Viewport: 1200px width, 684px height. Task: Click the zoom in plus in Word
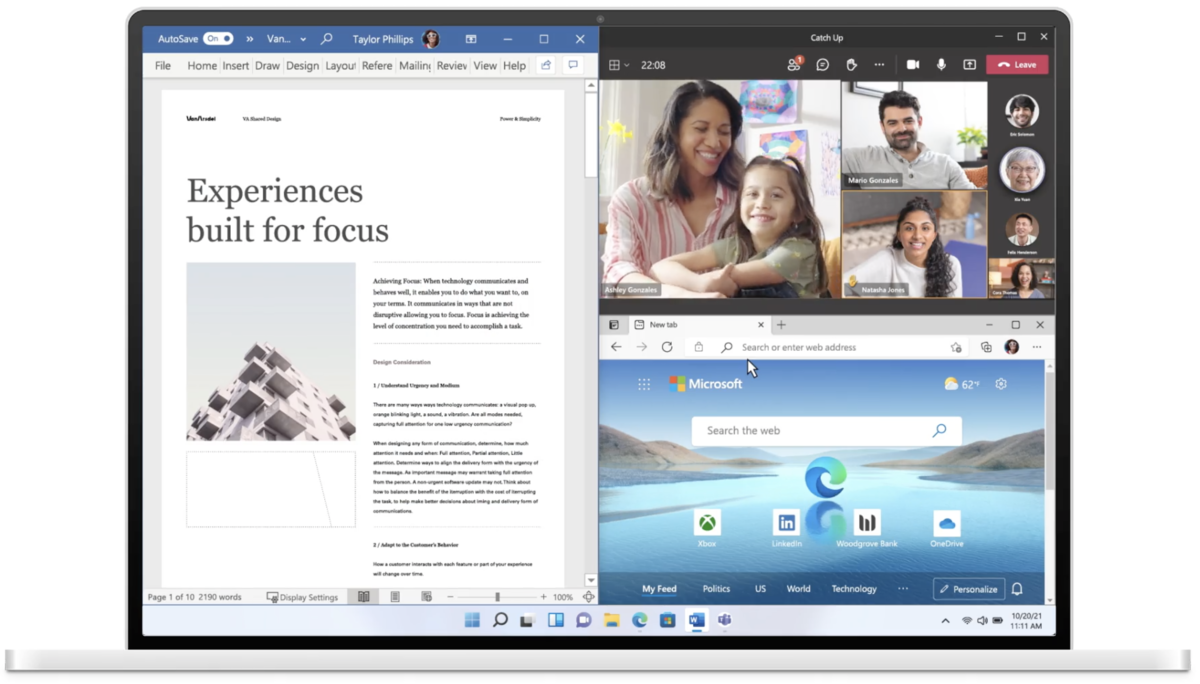[543, 597]
